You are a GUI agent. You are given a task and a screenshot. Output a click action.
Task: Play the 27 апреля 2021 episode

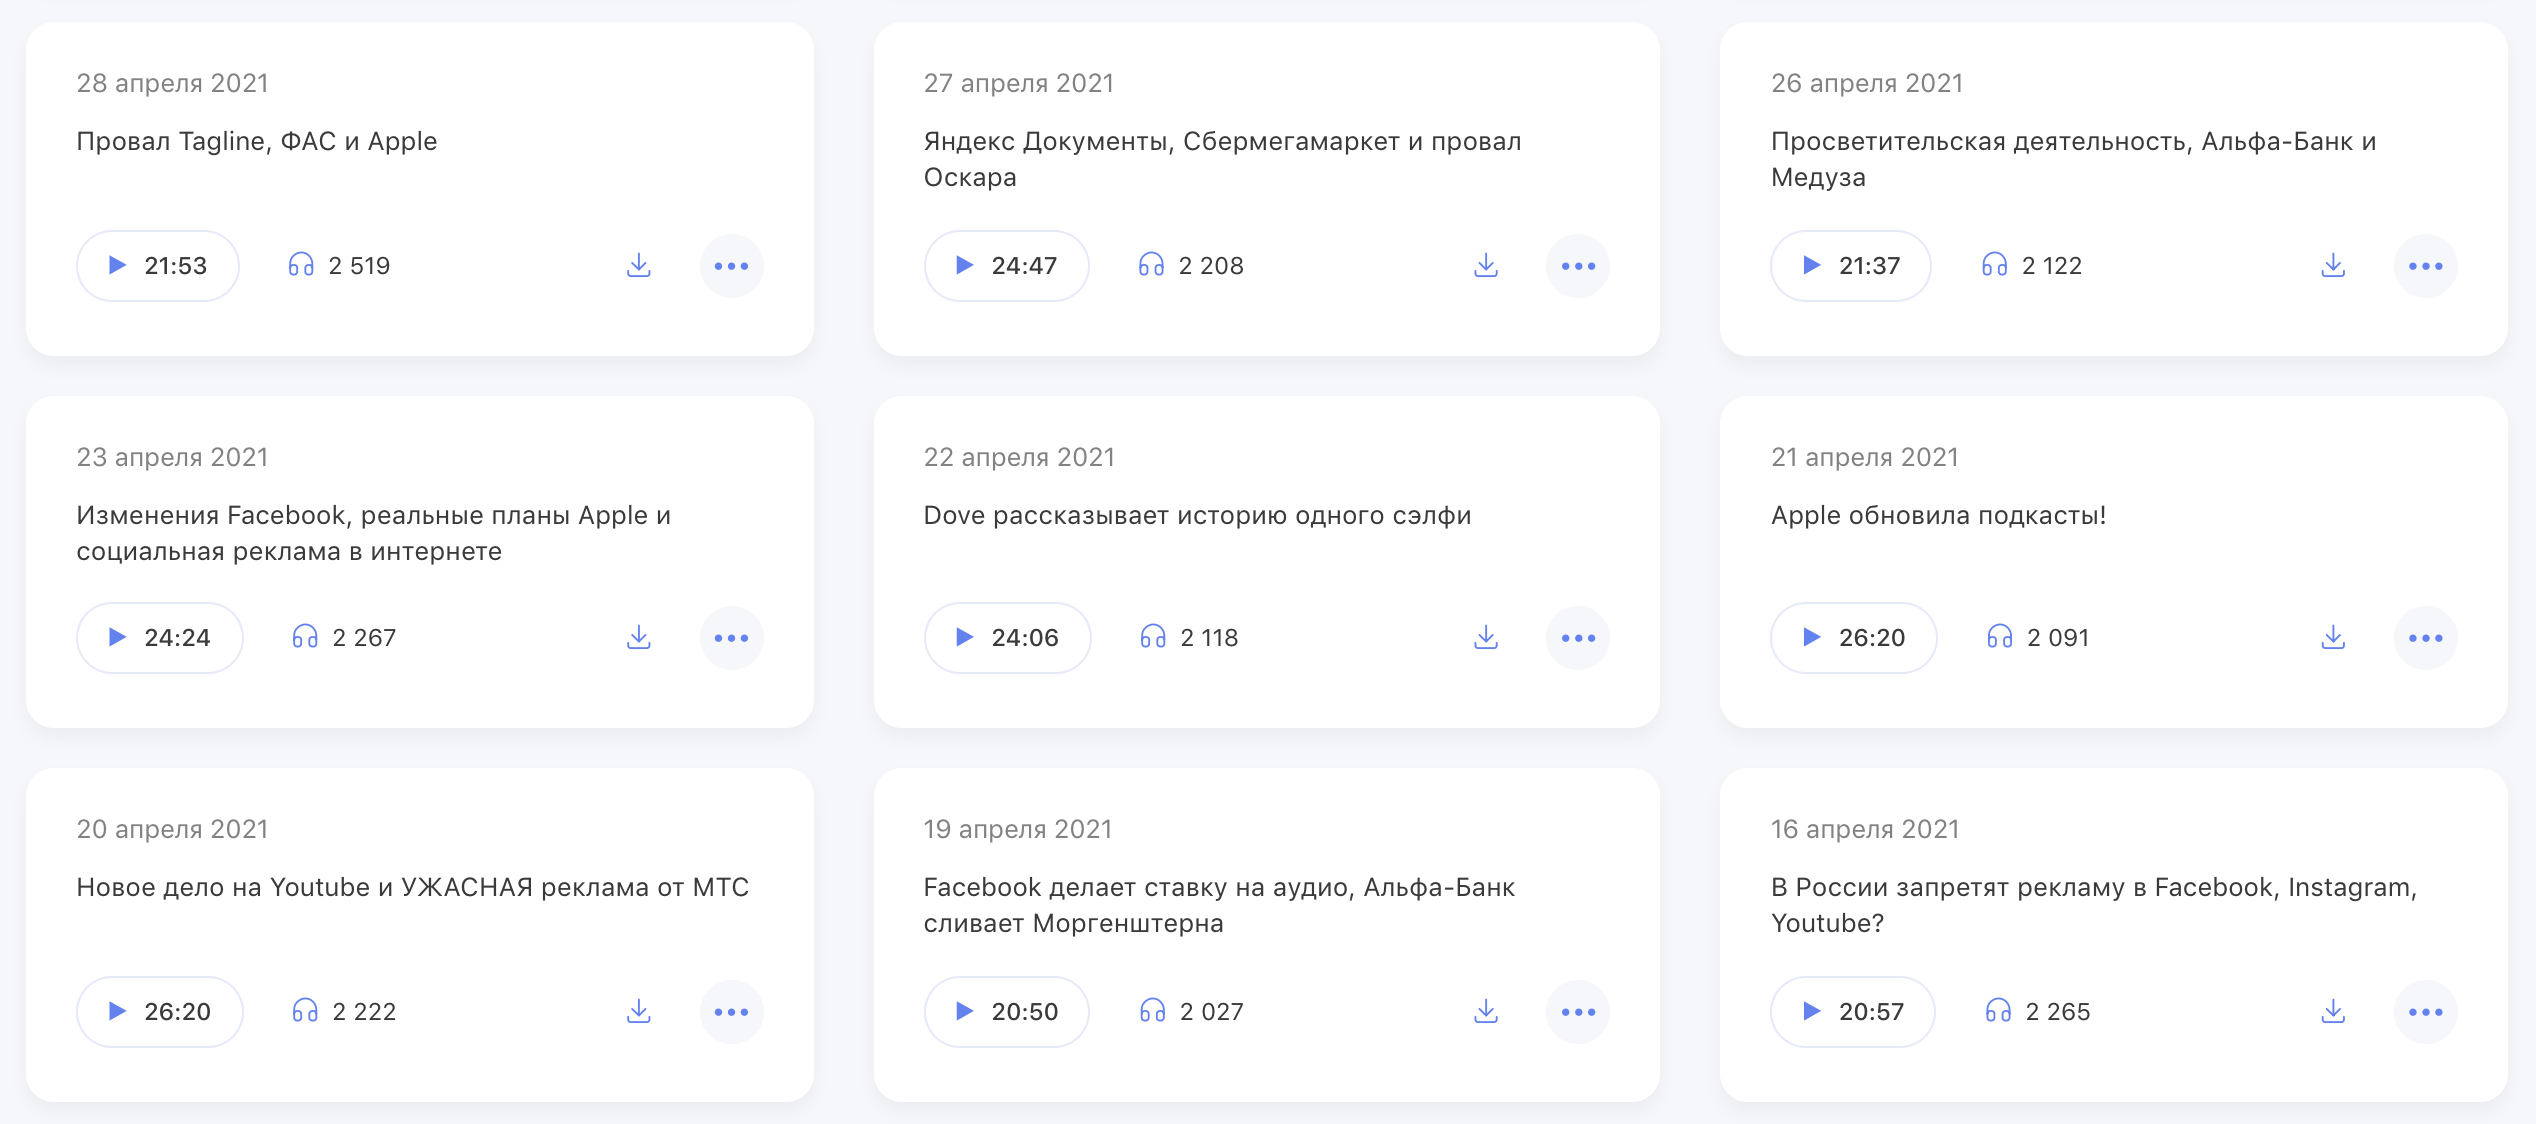[x=1006, y=266]
